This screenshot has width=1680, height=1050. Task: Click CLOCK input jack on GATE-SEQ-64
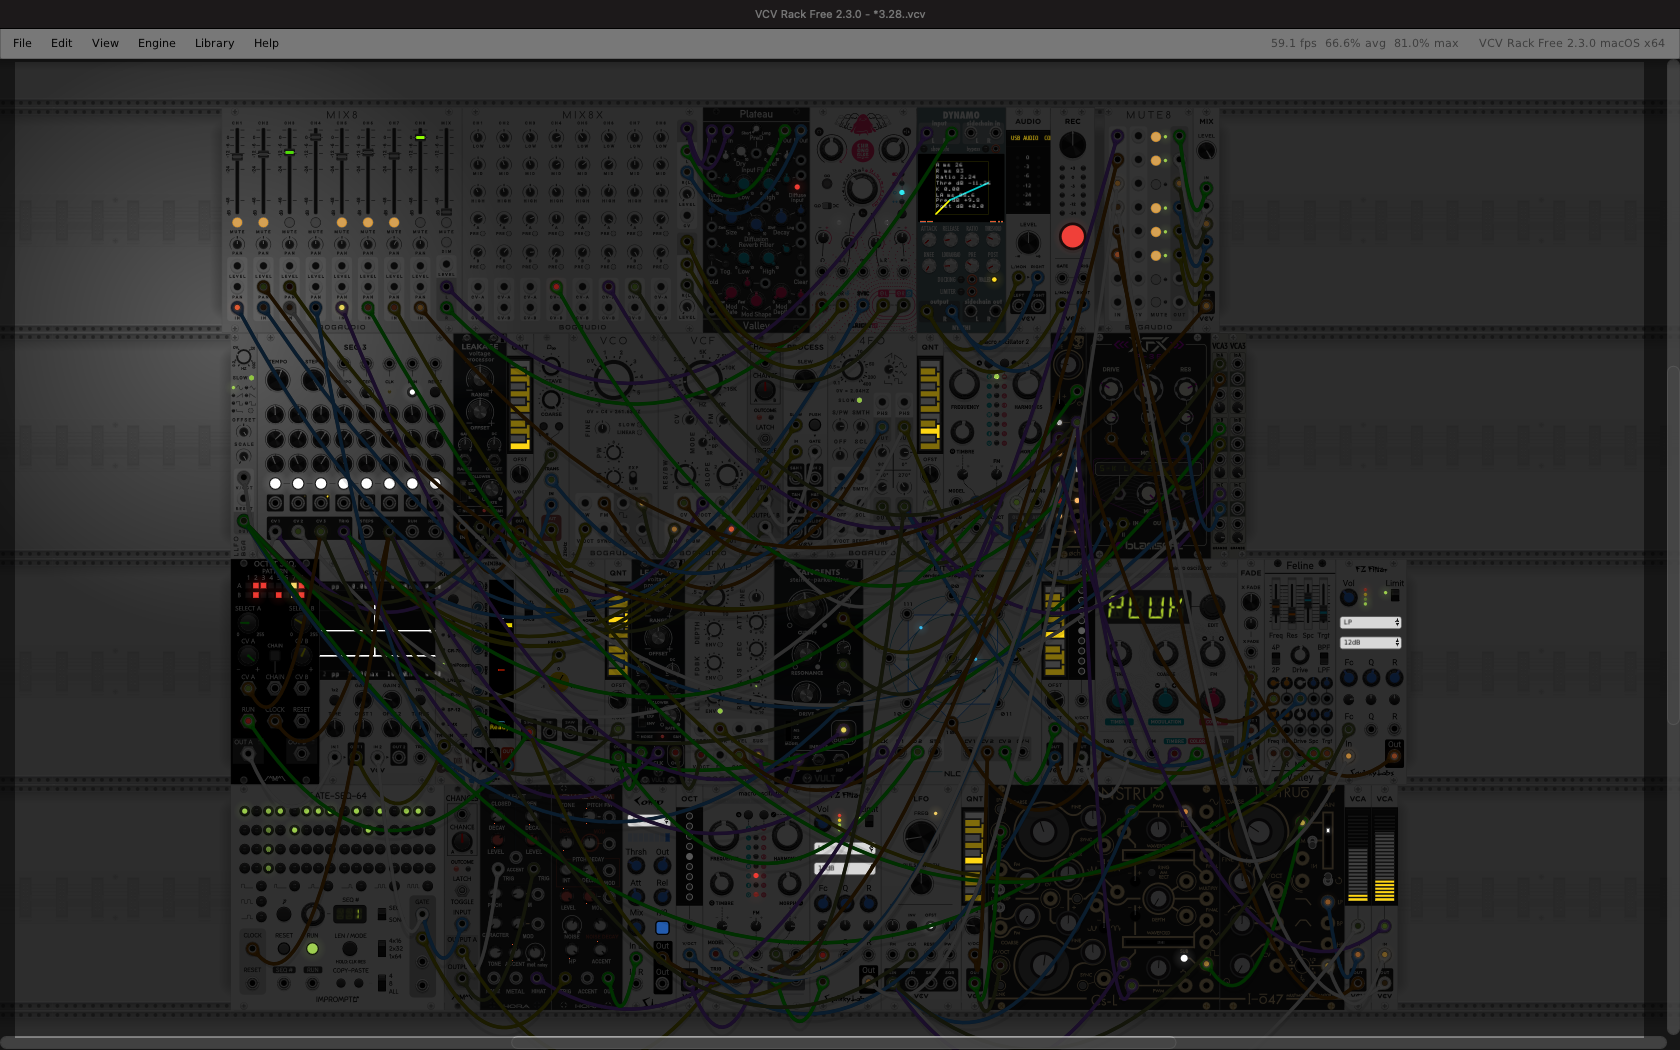pos(252,948)
